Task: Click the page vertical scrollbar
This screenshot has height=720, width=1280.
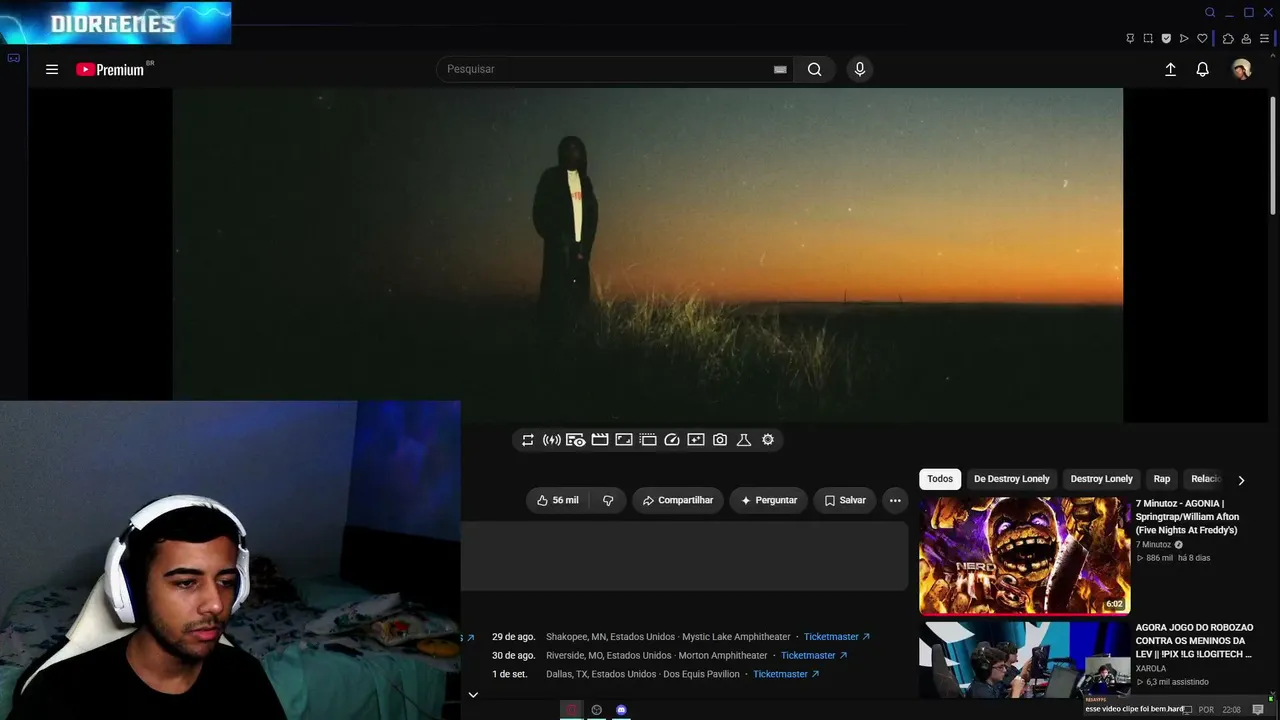Action: [x=1273, y=155]
